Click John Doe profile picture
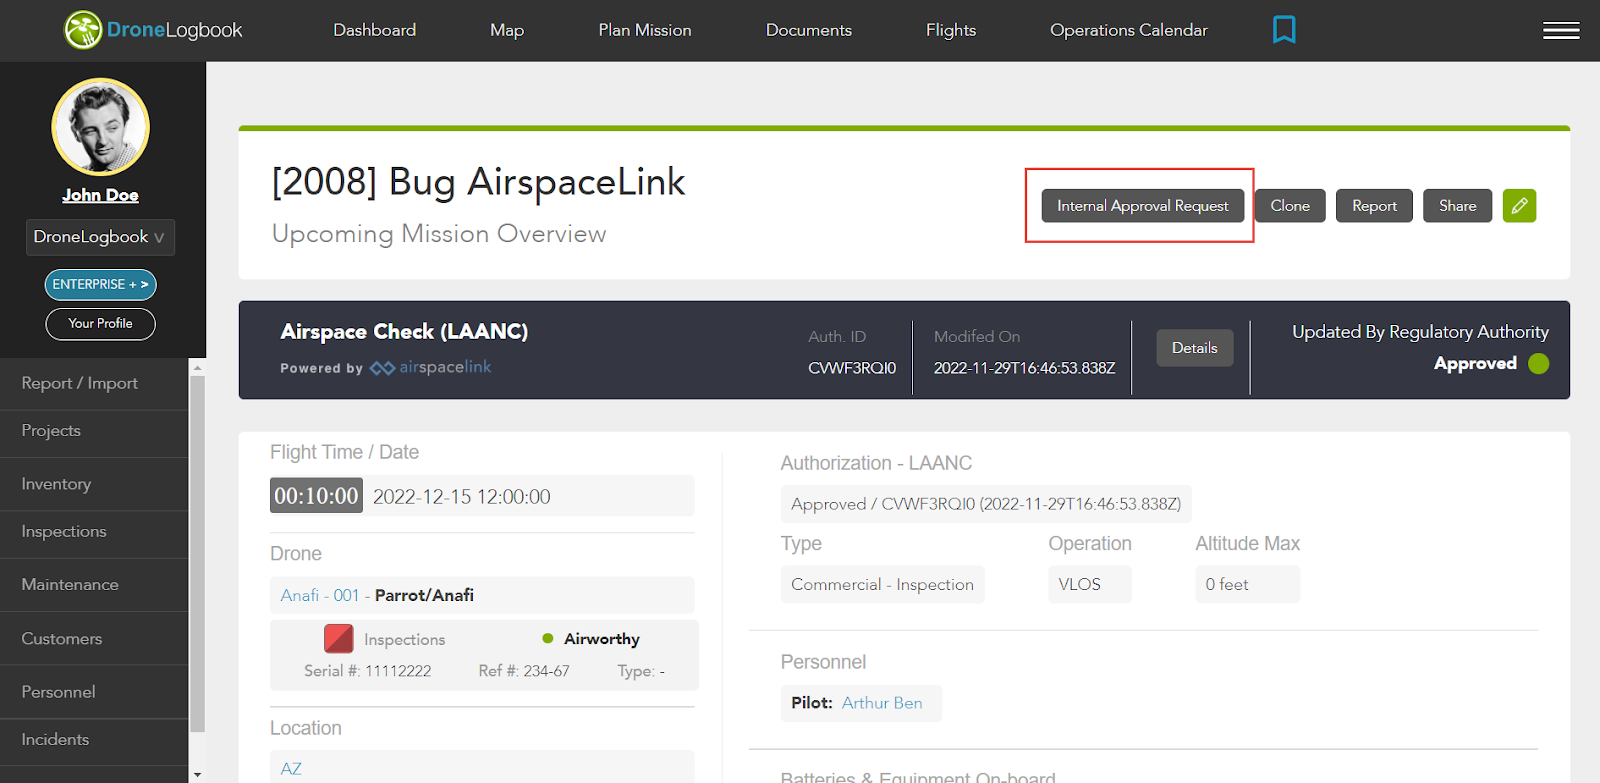Screen dimensions: 1600x783 pos(100,127)
